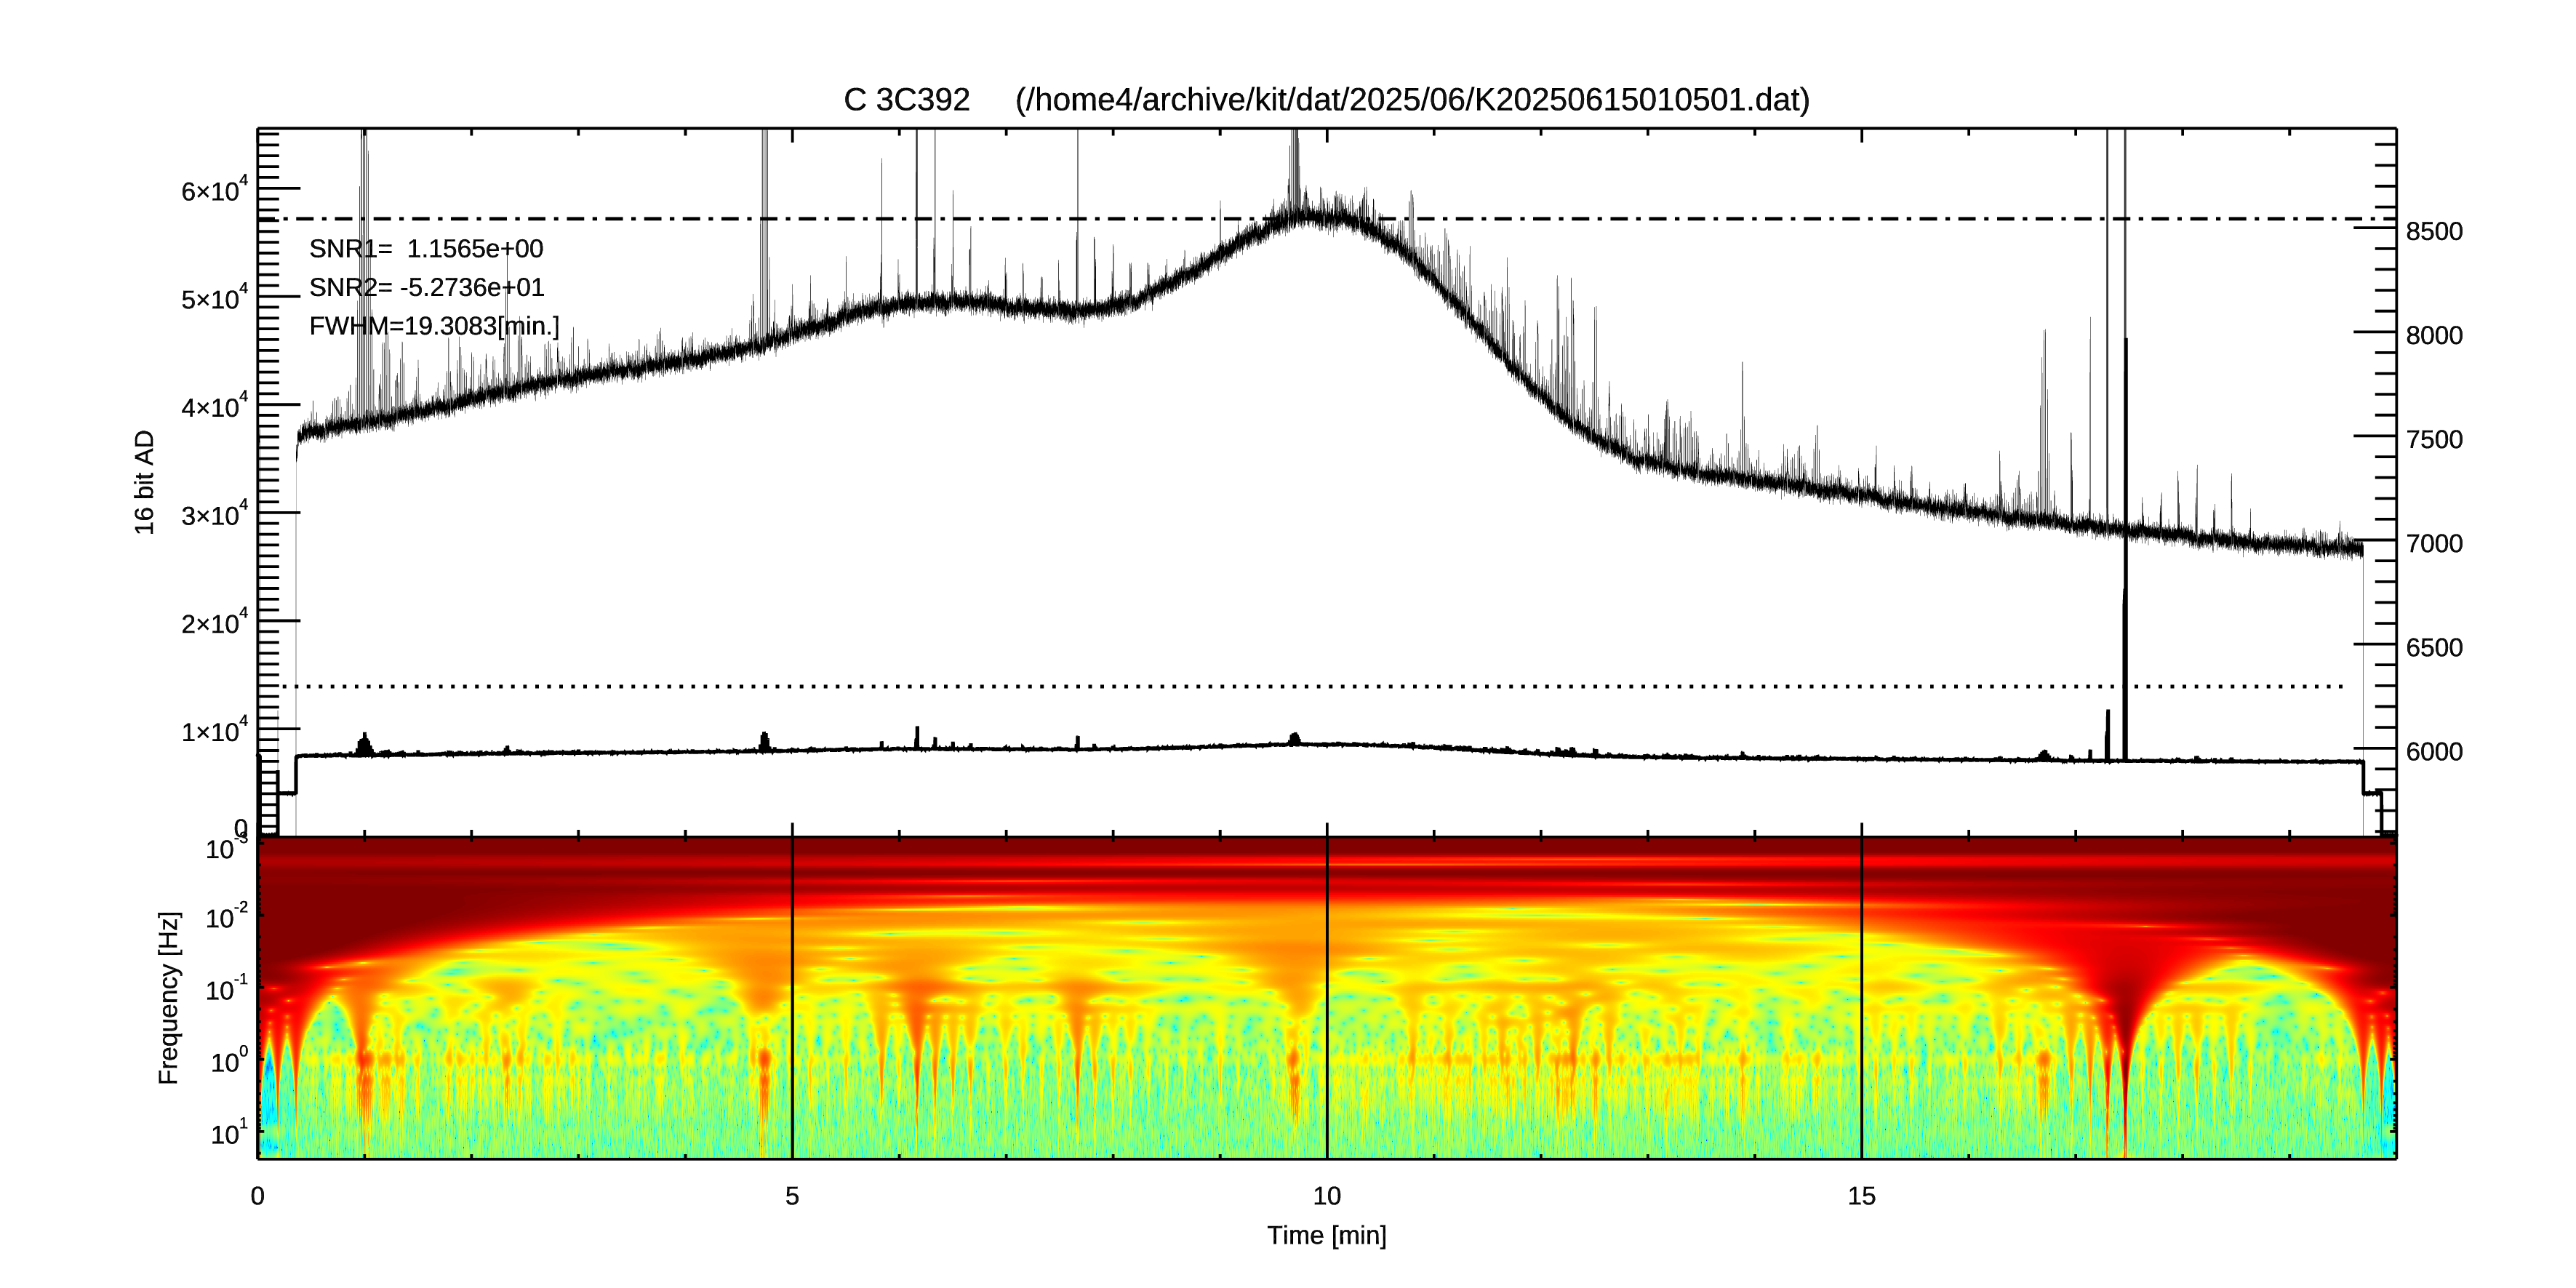
Task: Click the '16 bit AD' axis label
Action: point(145,482)
